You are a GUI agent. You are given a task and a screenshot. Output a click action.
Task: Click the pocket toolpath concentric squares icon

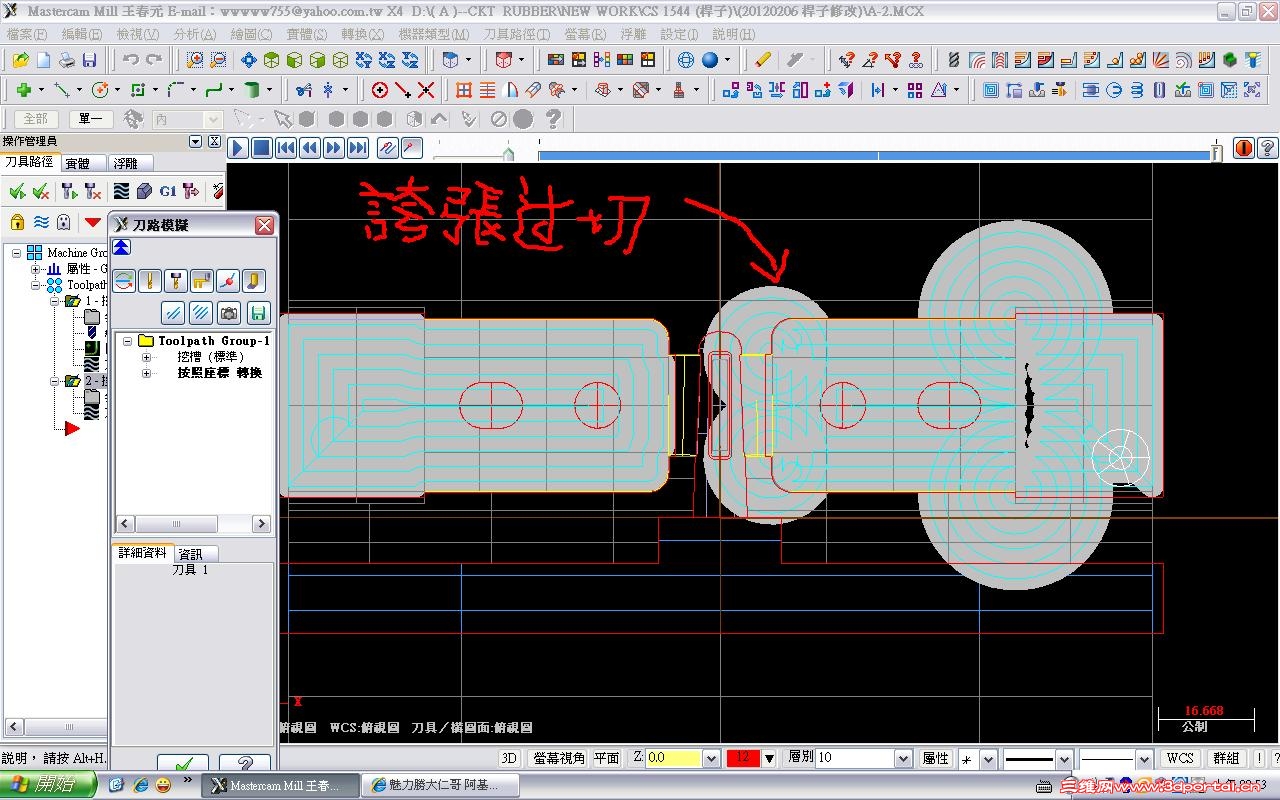click(991, 90)
